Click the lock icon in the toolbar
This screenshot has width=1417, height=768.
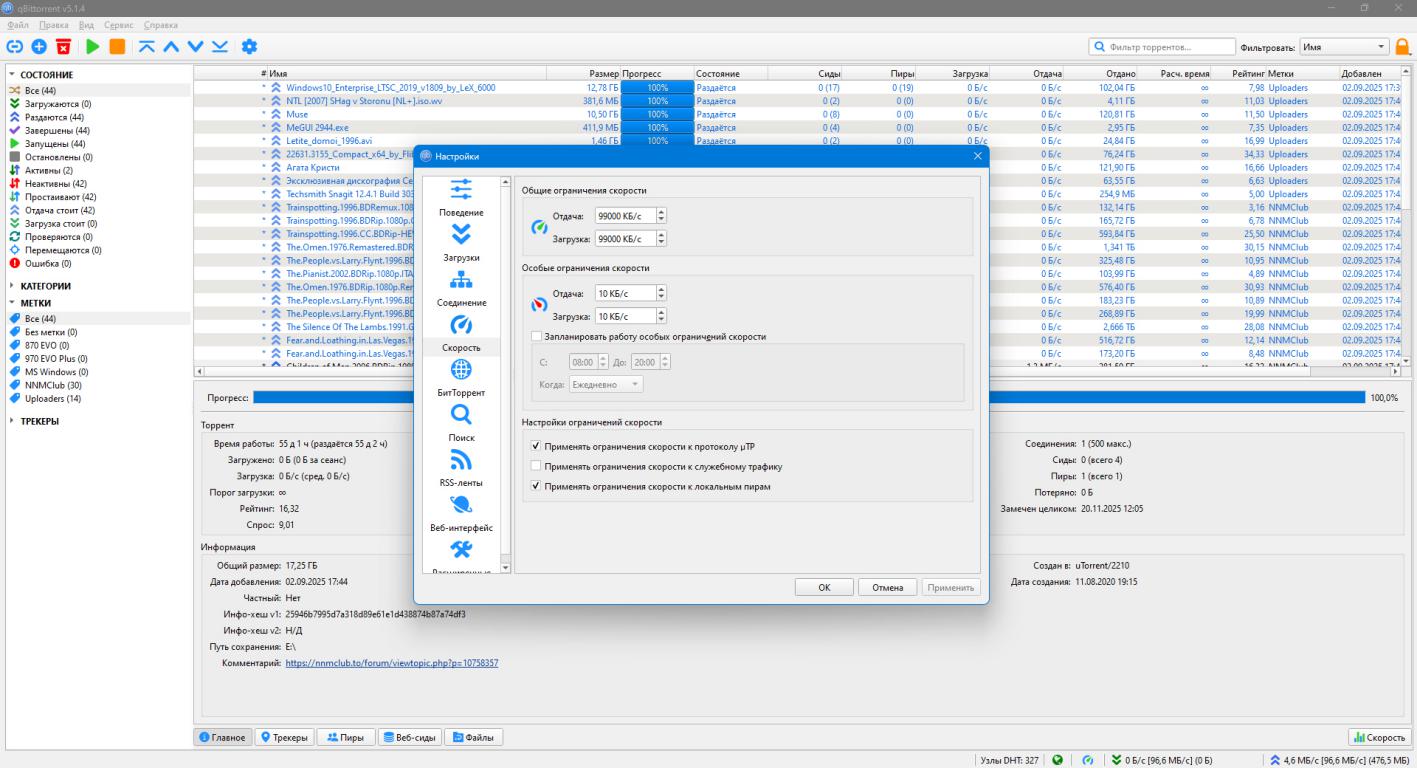[1402, 47]
